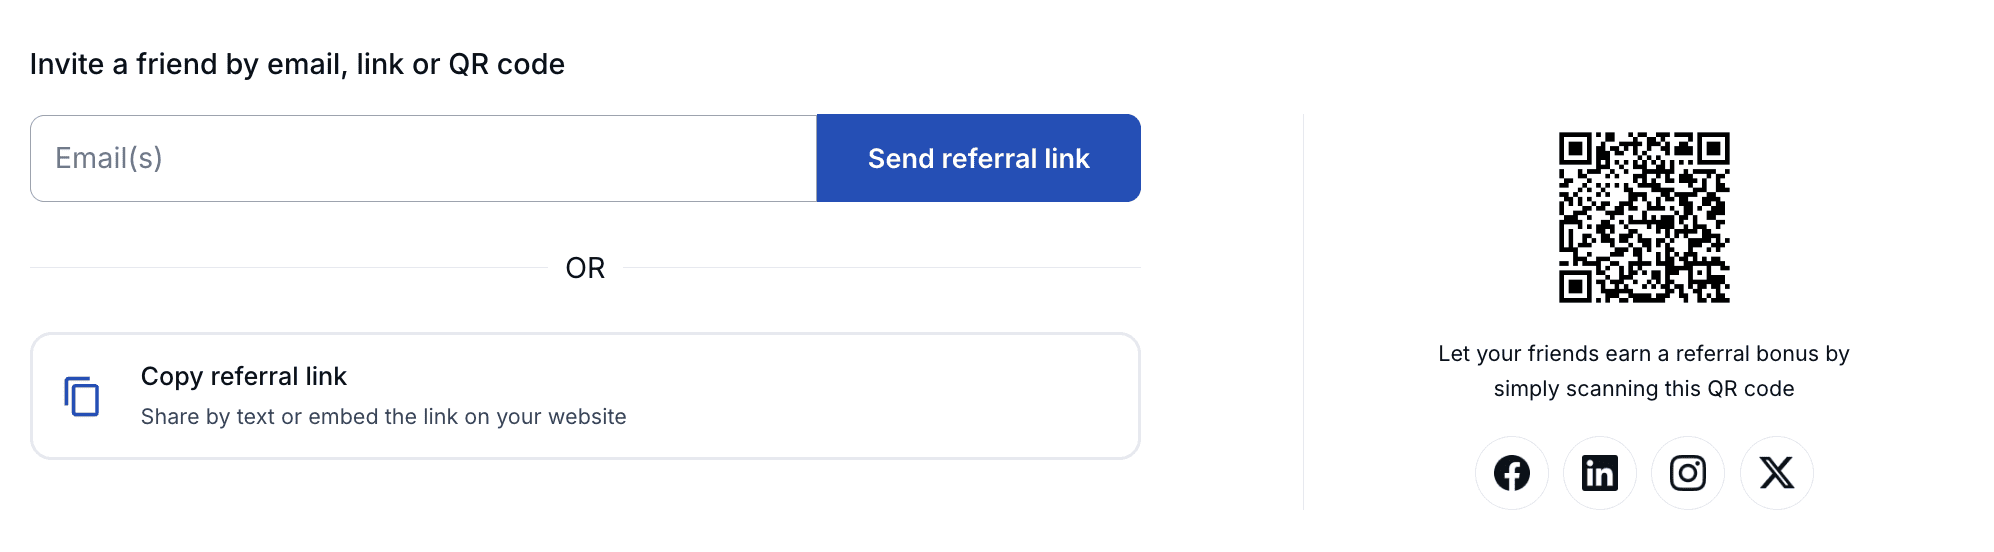
Task: Click the OR divider label
Action: coord(585,268)
